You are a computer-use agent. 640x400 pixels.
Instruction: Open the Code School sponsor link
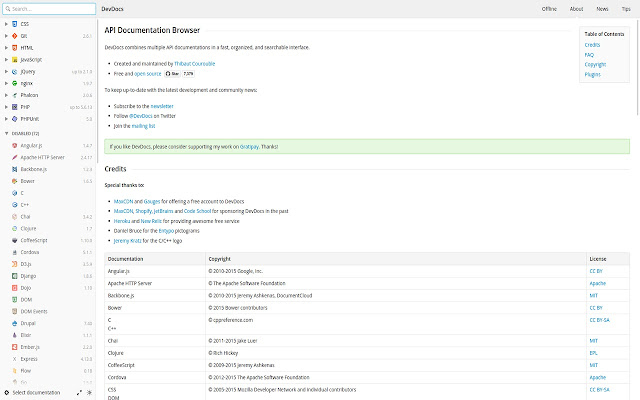coord(198,211)
